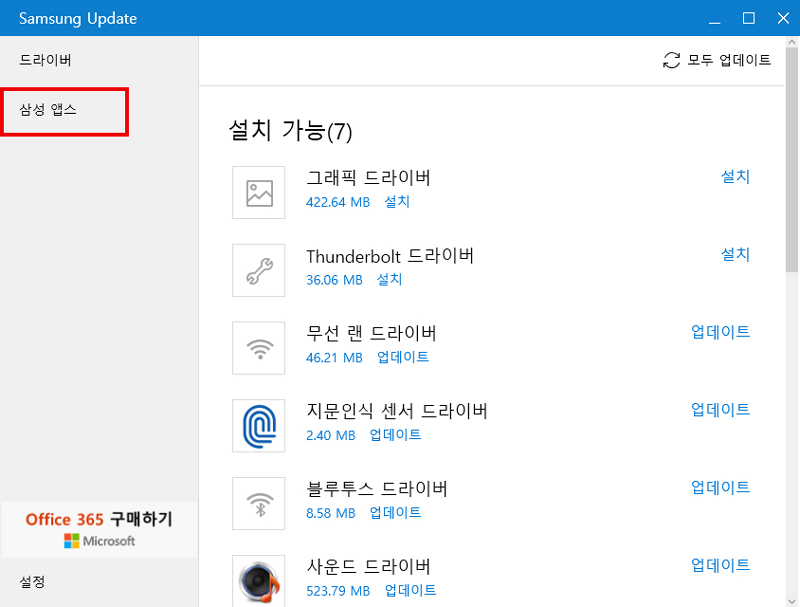The width and height of the screenshot is (800, 607).
Task: Click the 무선 랜 드라이버 title text
Action: [371, 334]
